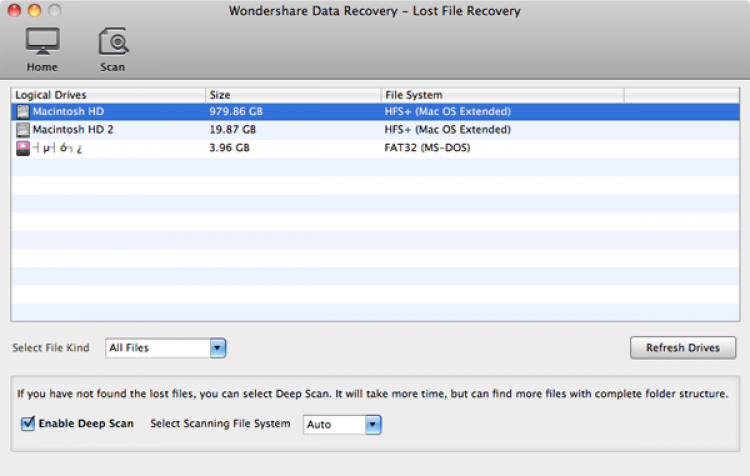Click the Macintosh HD drive icon
Viewport: 750px width, 476px height.
pos(22,111)
